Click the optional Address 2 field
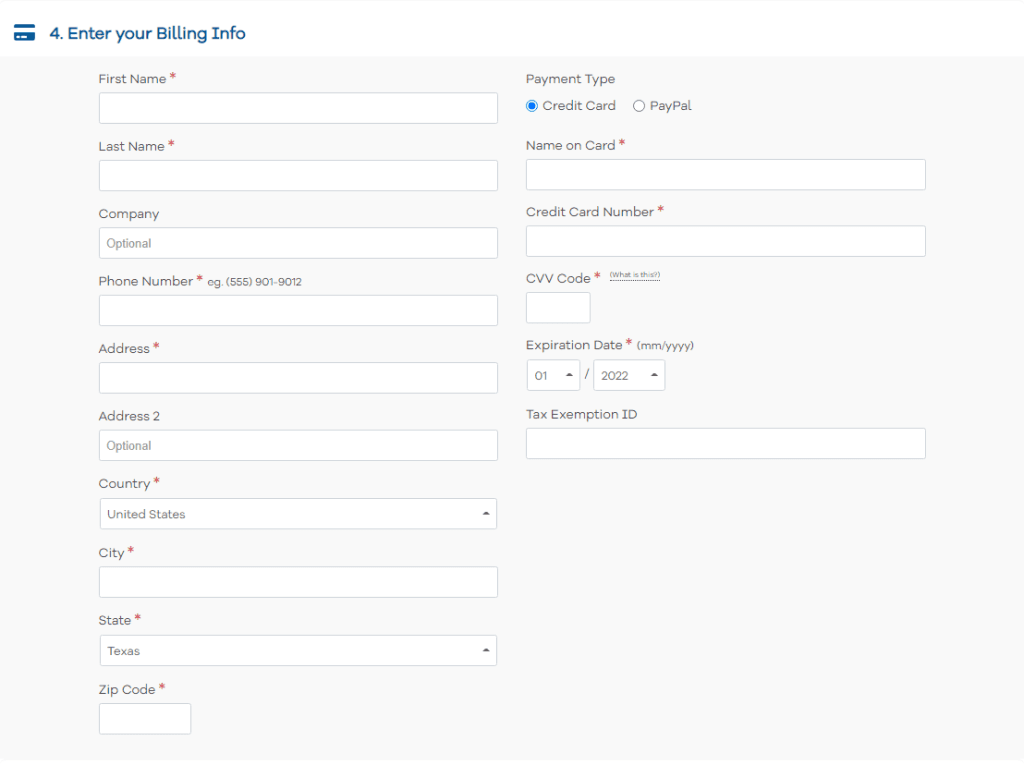The width and height of the screenshot is (1024, 765). pyautogui.click(x=298, y=445)
